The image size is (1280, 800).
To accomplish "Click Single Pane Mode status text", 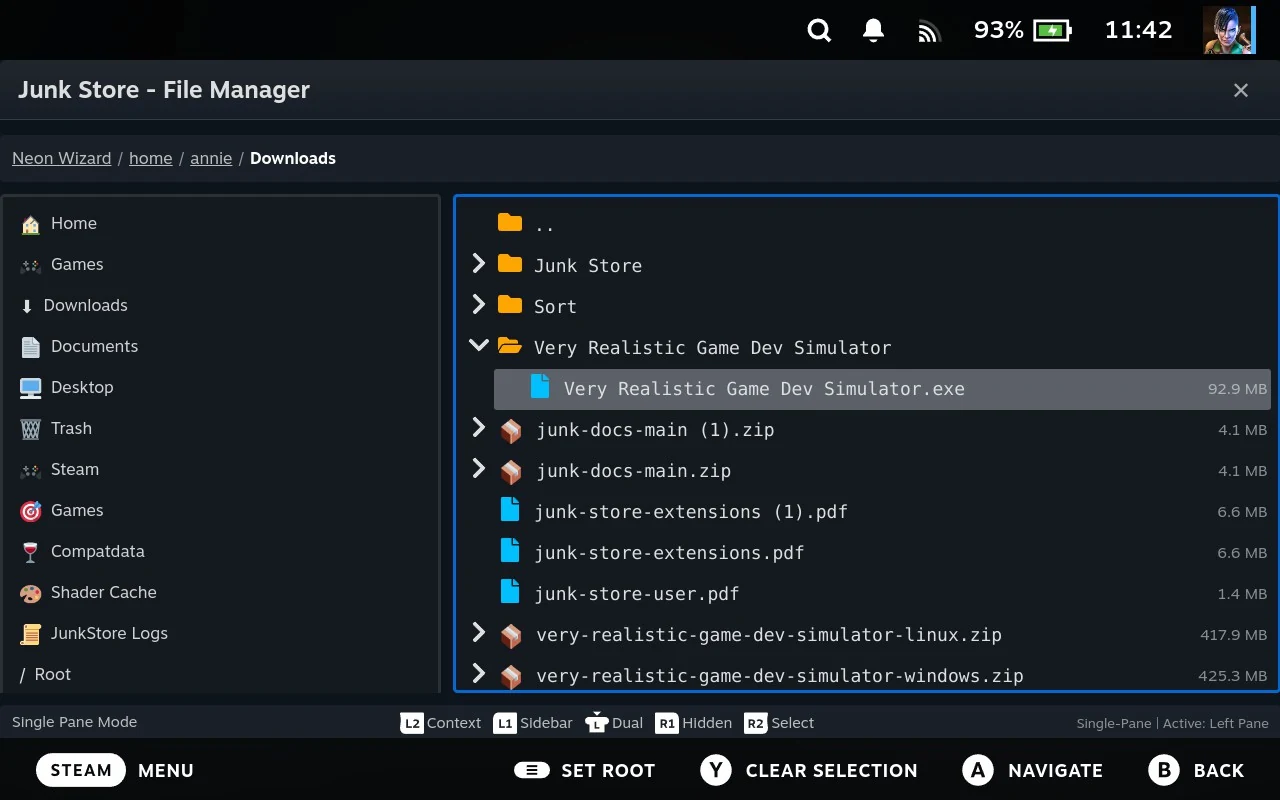I will (x=74, y=722).
